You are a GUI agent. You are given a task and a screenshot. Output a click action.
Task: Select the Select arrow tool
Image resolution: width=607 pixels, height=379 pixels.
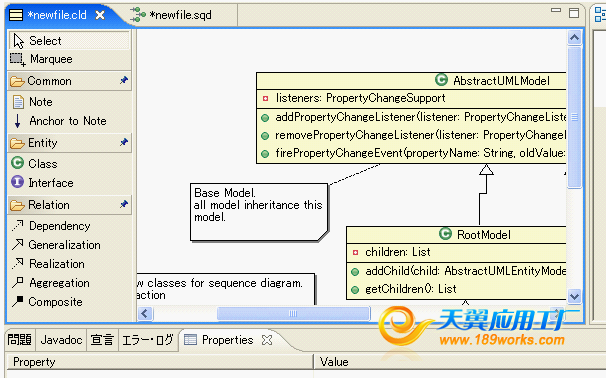[70, 40]
